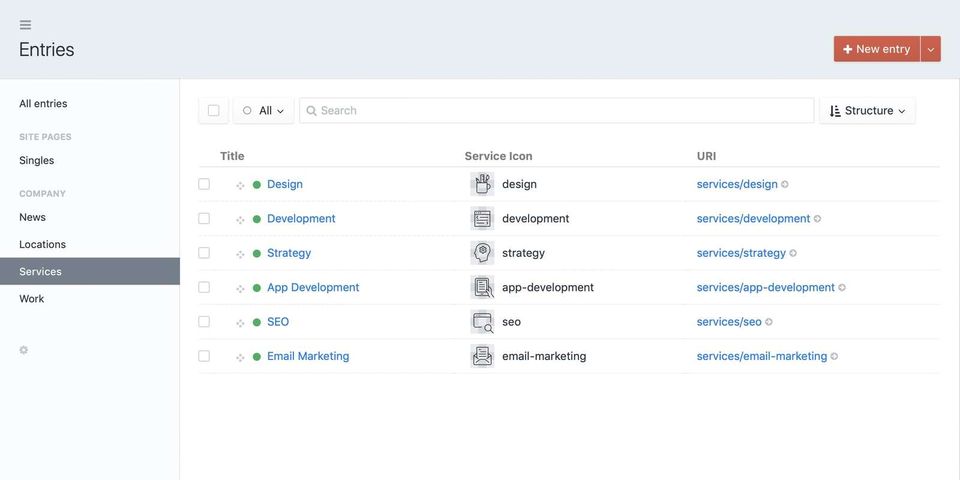Open services/development external link icon

pyautogui.click(x=817, y=219)
